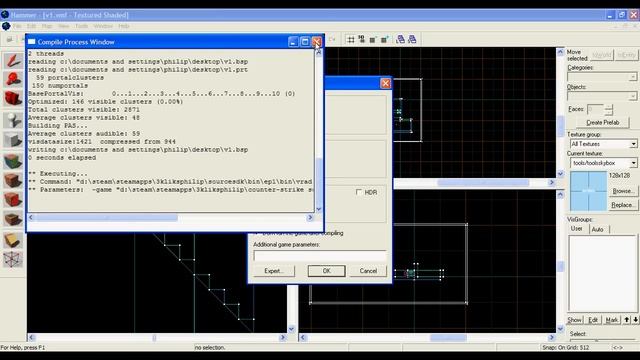Click '0 seconds elapsed' compile log line
The width and height of the screenshot is (640, 360).
[62, 158]
